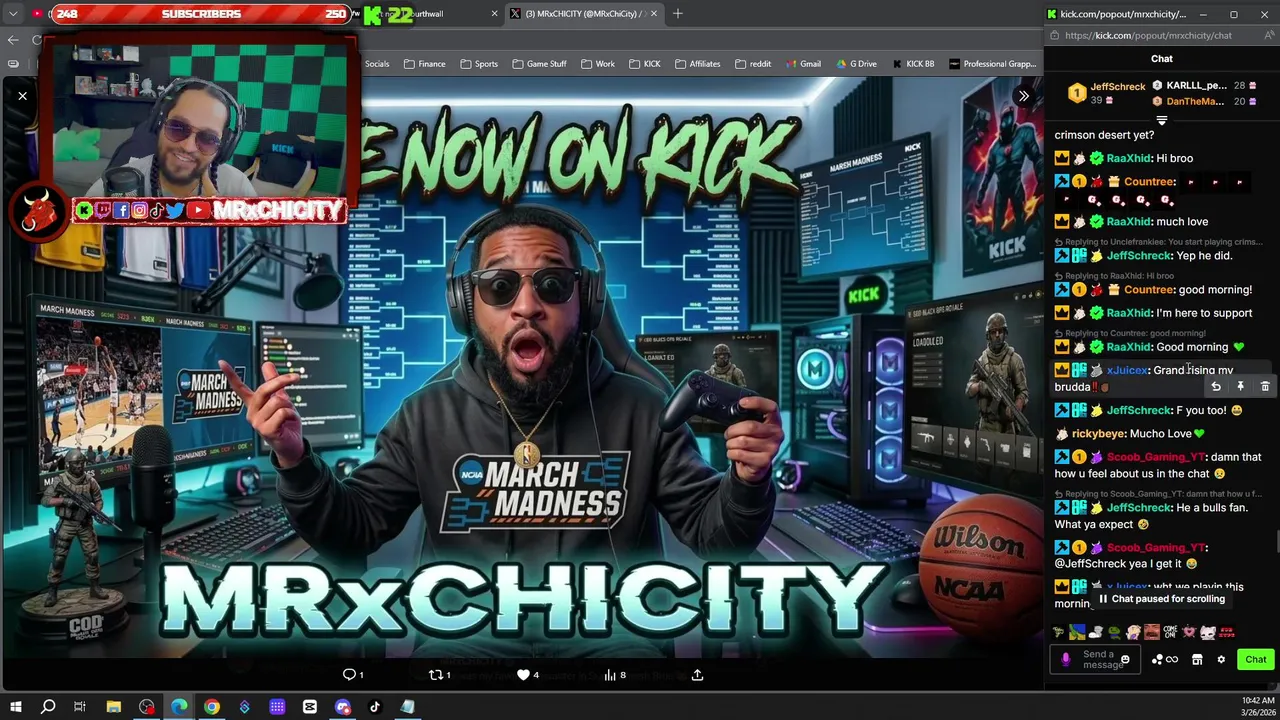Image resolution: width=1280 pixels, height=720 pixels.
Task: Click RaaXhid username on 'Hi broo'
Action: (x=1128, y=158)
